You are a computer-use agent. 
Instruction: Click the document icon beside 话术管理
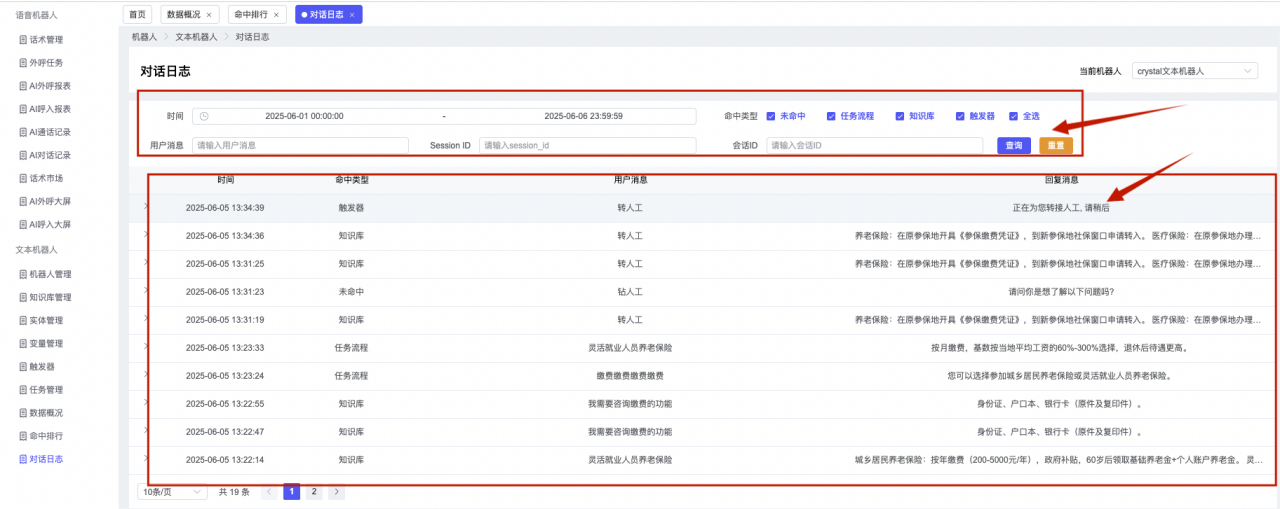click(x=23, y=40)
